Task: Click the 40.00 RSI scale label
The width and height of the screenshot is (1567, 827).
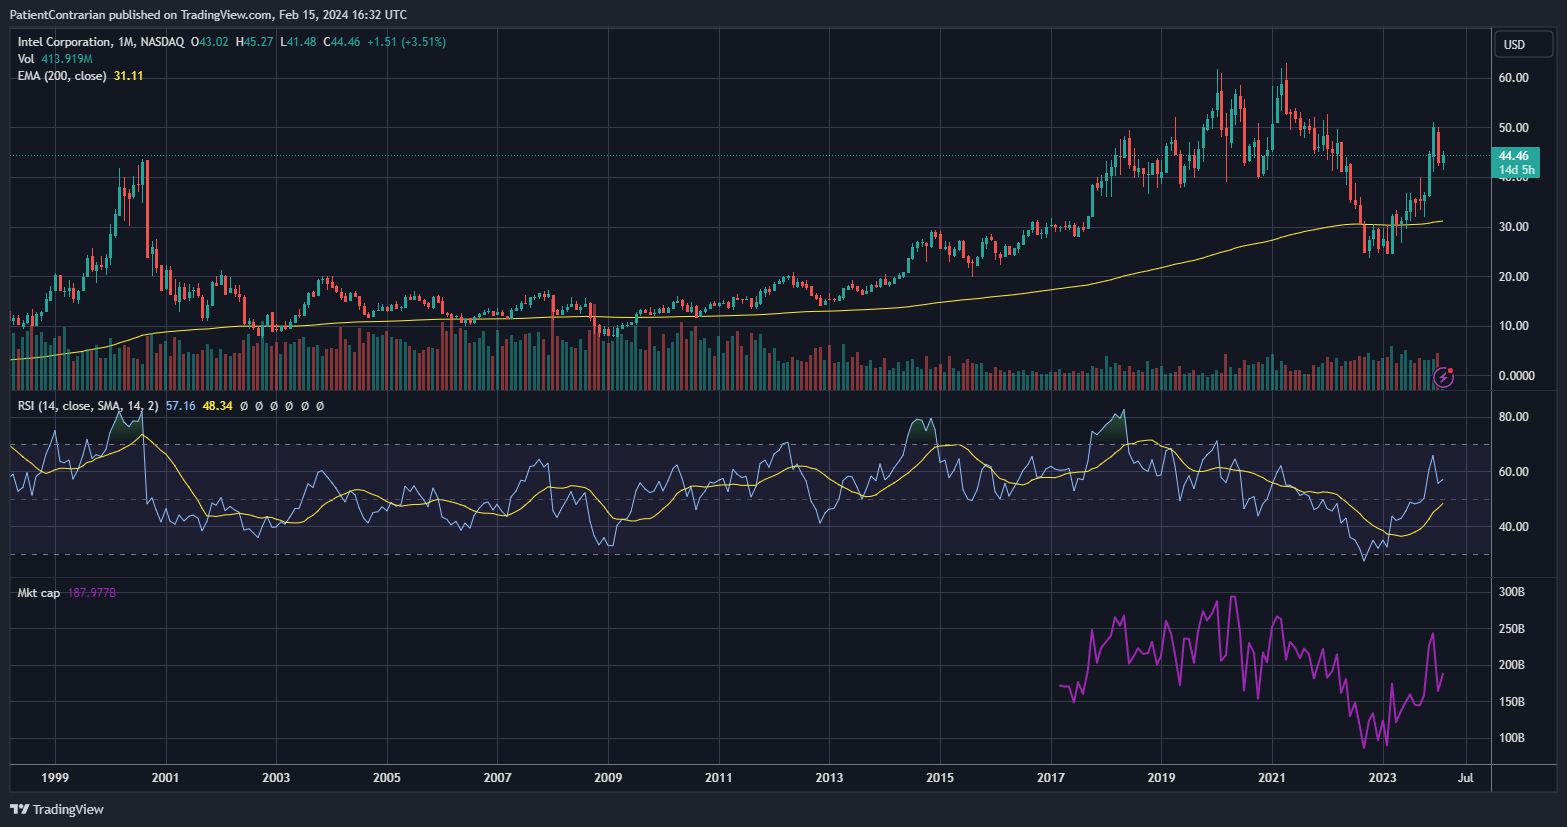Action: pyautogui.click(x=1513, y=527)
